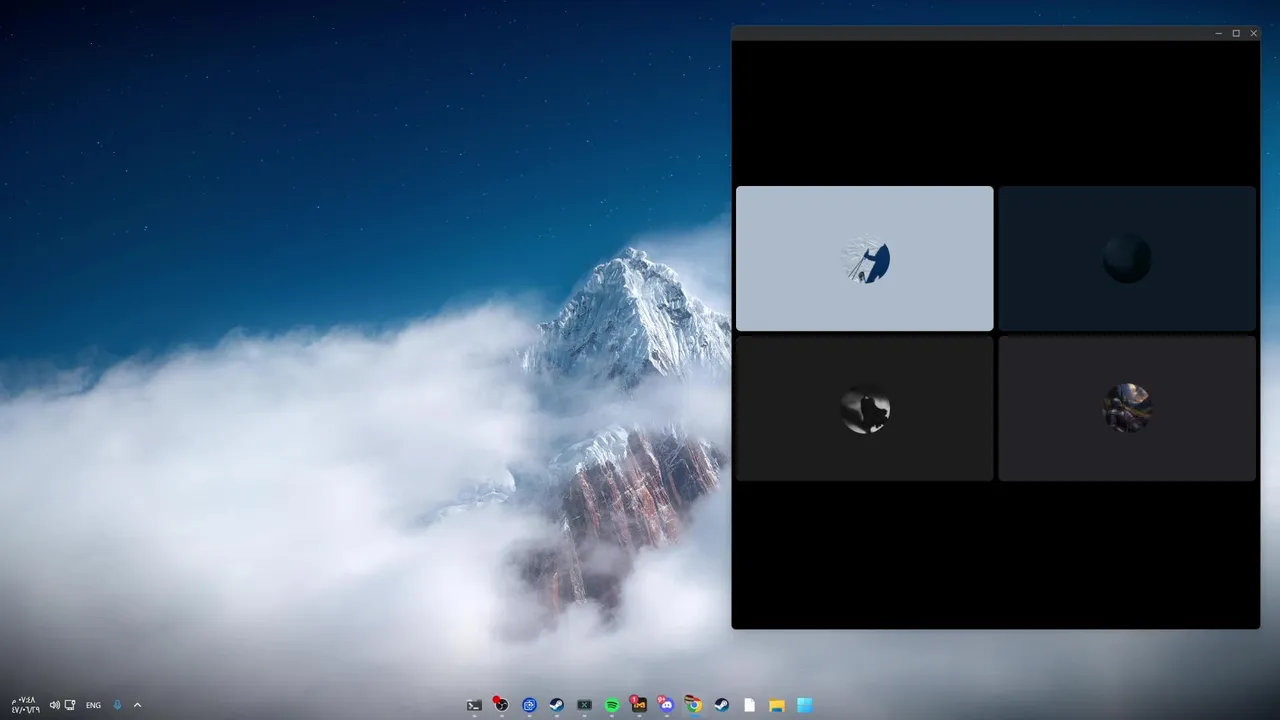1280x720 pixels.
Task: Maximize the call window
Action: tap(1236, 33)
